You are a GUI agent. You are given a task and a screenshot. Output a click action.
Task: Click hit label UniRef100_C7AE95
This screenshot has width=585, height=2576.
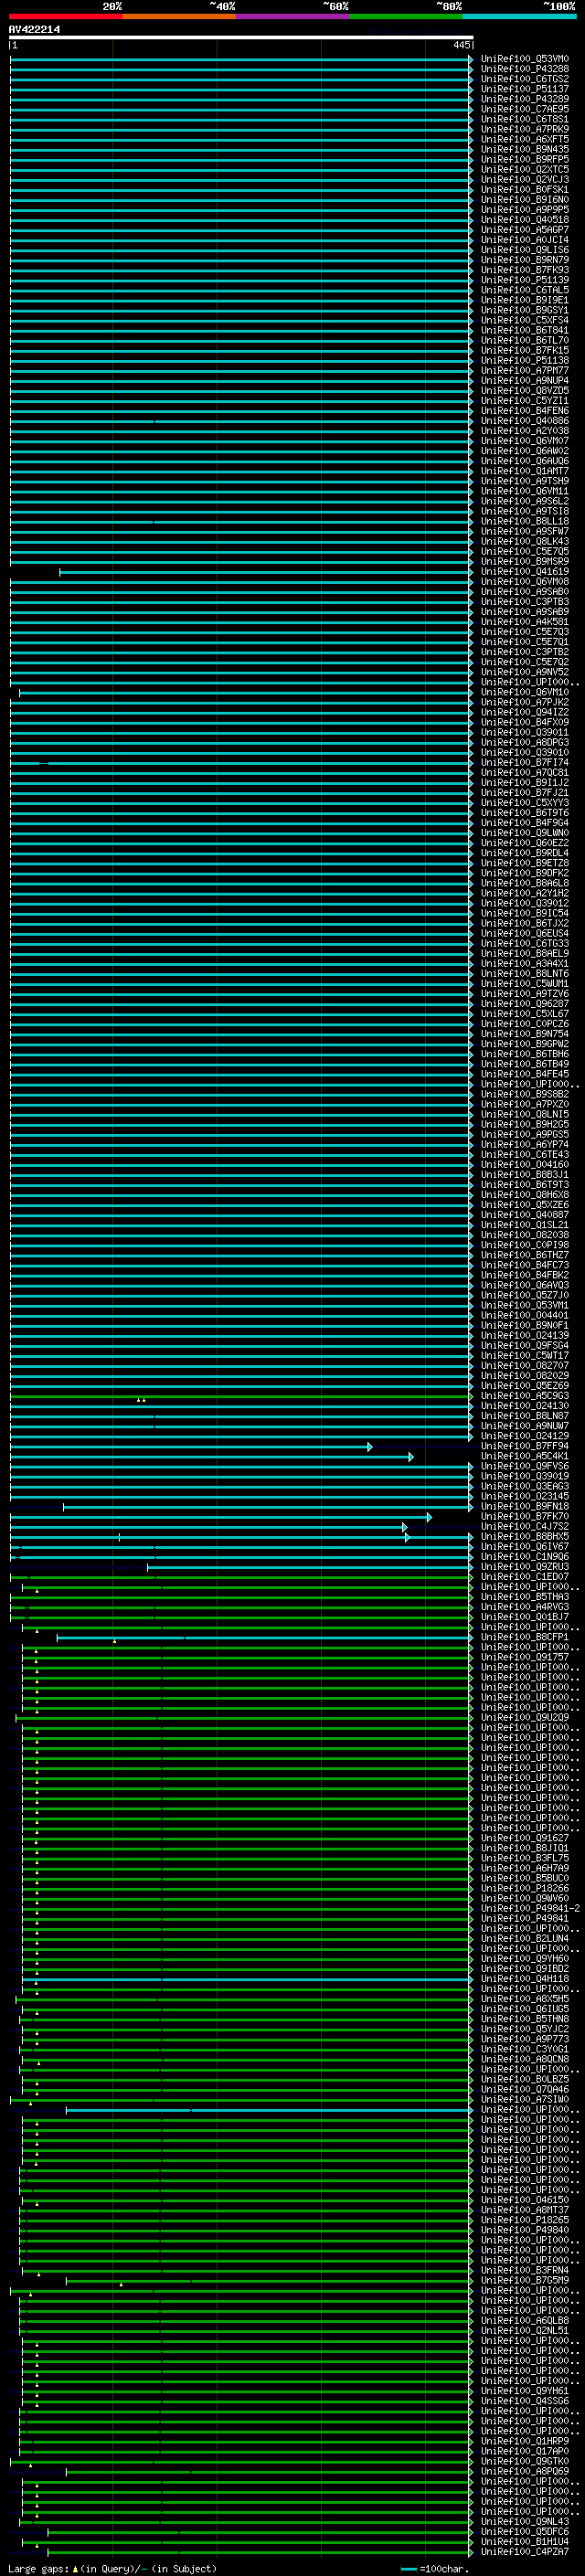click(524, 109)
